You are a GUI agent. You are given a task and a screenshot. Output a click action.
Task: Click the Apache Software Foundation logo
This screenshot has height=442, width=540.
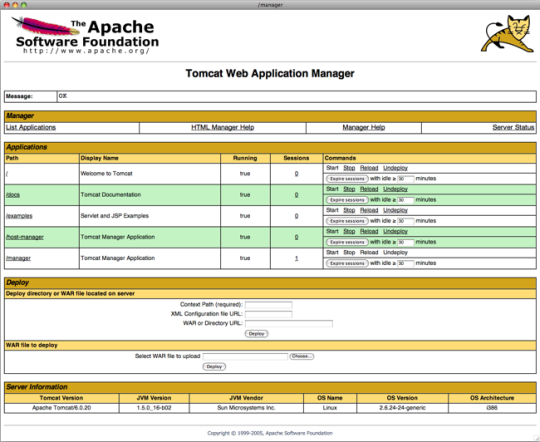(85, 35)
